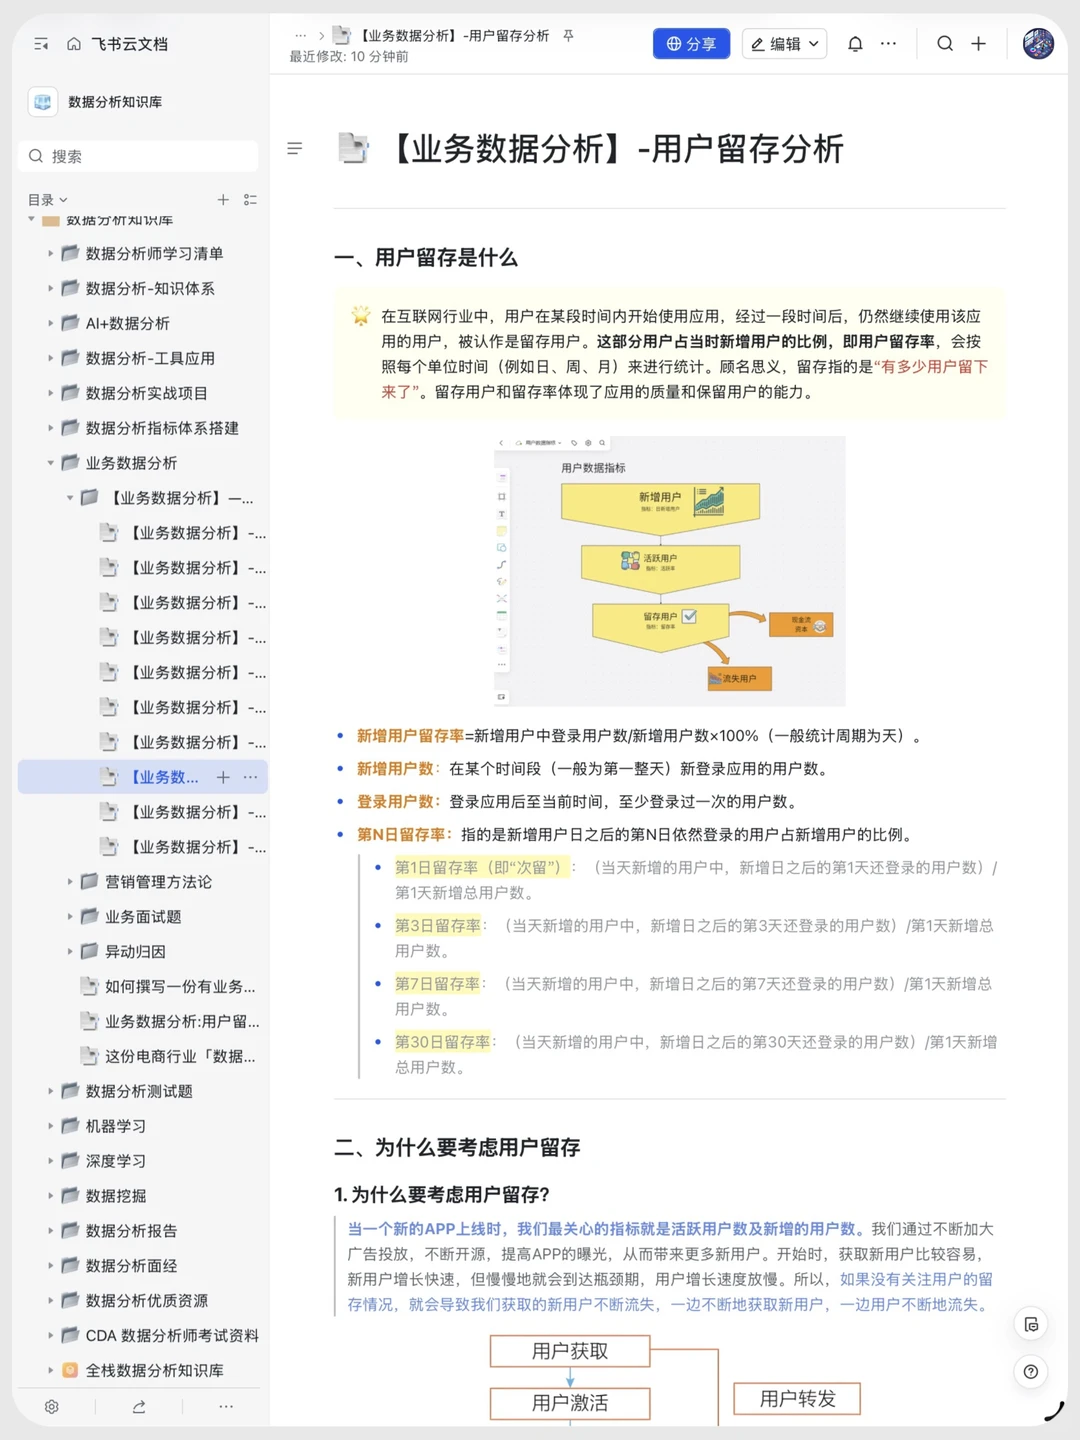The height and width of the screenshot is (1440, 1080).
Task: Pin the document via pin icon
Action: [568, 35]
